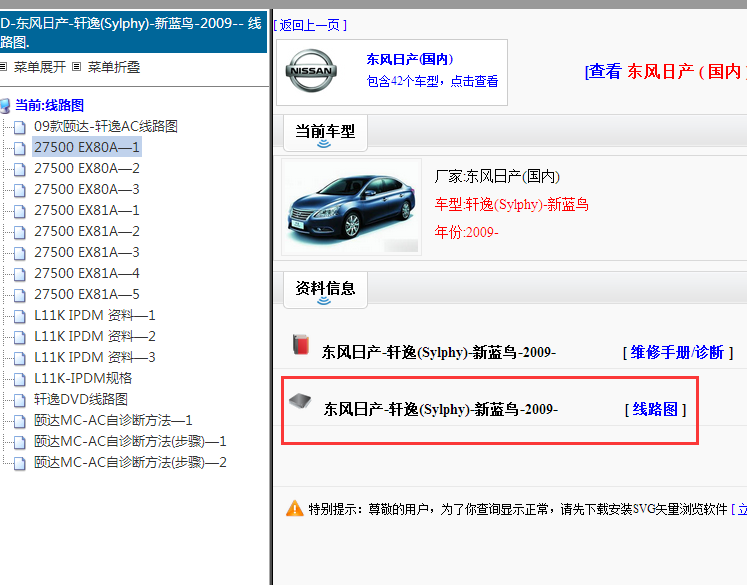The height and width of the screenshot is (585, 747).
Task: Click the 东风日产-轩逸(Sylphy)-新蓝鸟-2009- title in repair manual row
Action: pyautogui.click(x=439, y=353)
